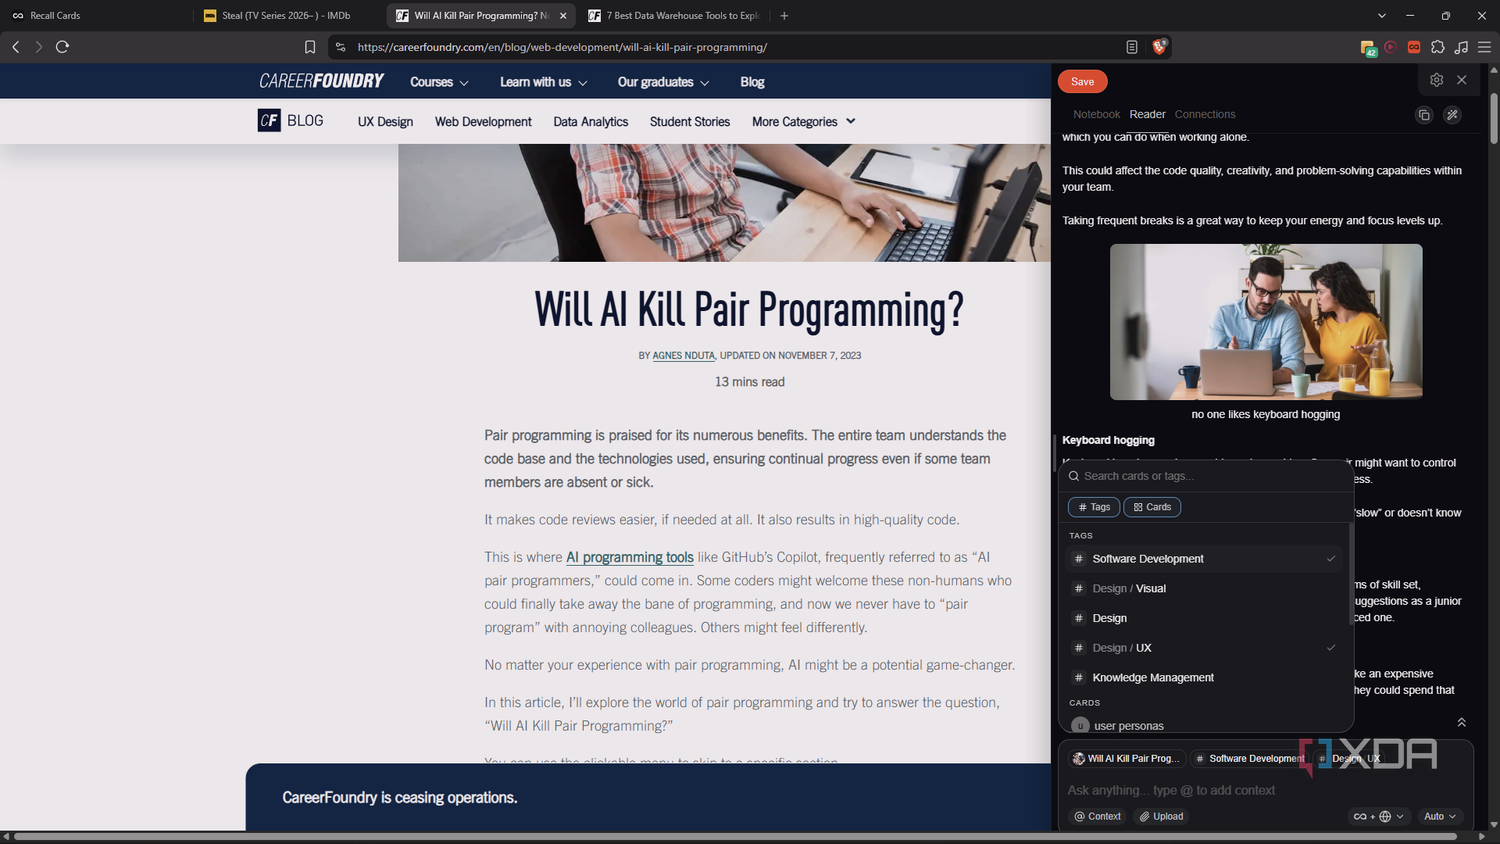Select the Knowledge Management tag
The width and height of the screenshot is (1500, 844).
pos(1204,678)
